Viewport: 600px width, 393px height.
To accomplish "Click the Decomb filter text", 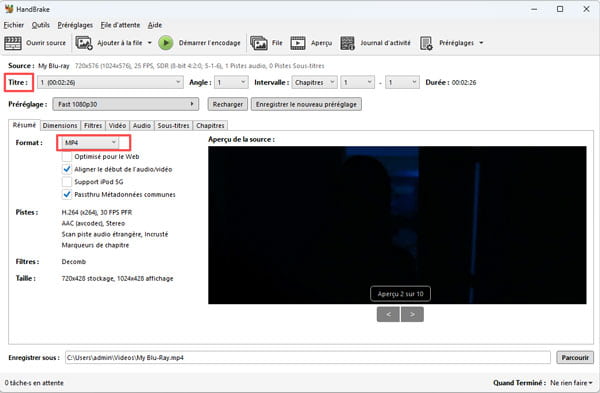I will pos(73,262).
